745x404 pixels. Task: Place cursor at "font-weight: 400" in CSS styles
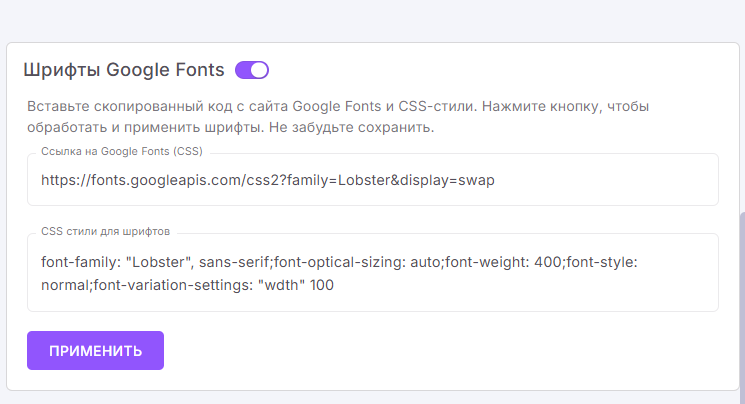502,262
